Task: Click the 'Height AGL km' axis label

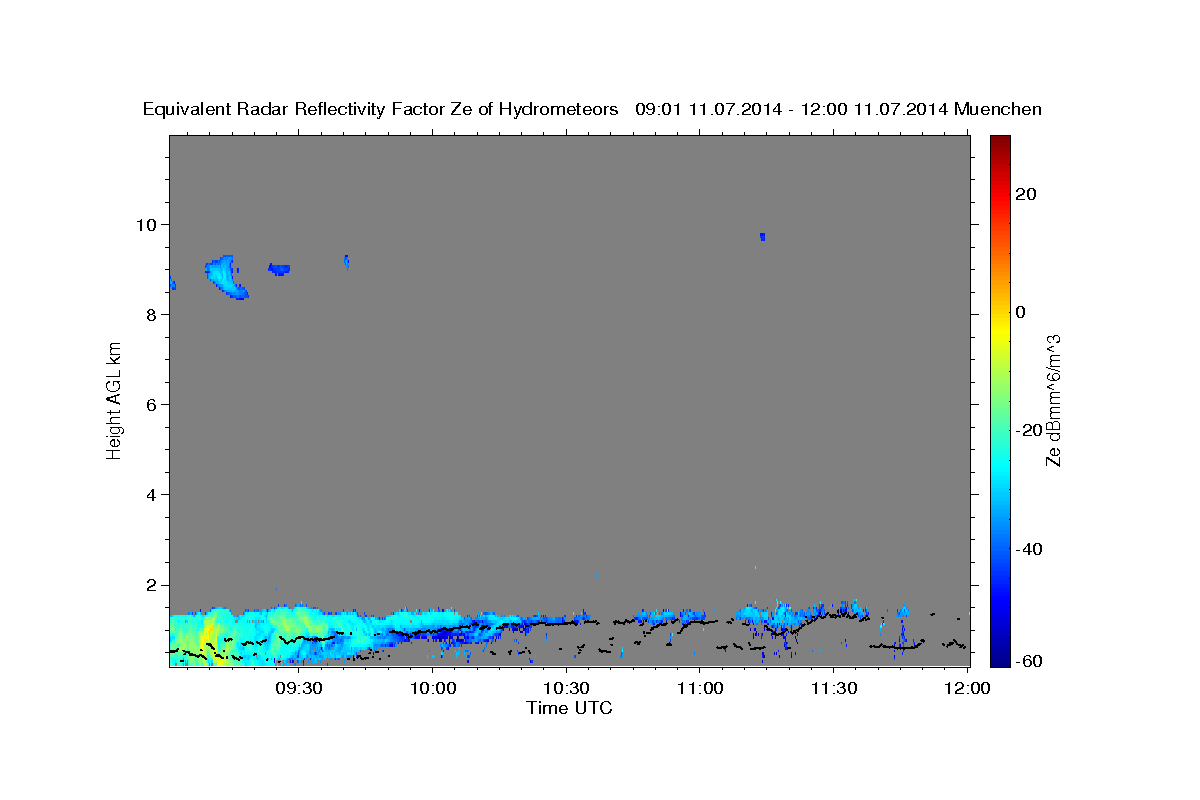Action: [115, 399]
